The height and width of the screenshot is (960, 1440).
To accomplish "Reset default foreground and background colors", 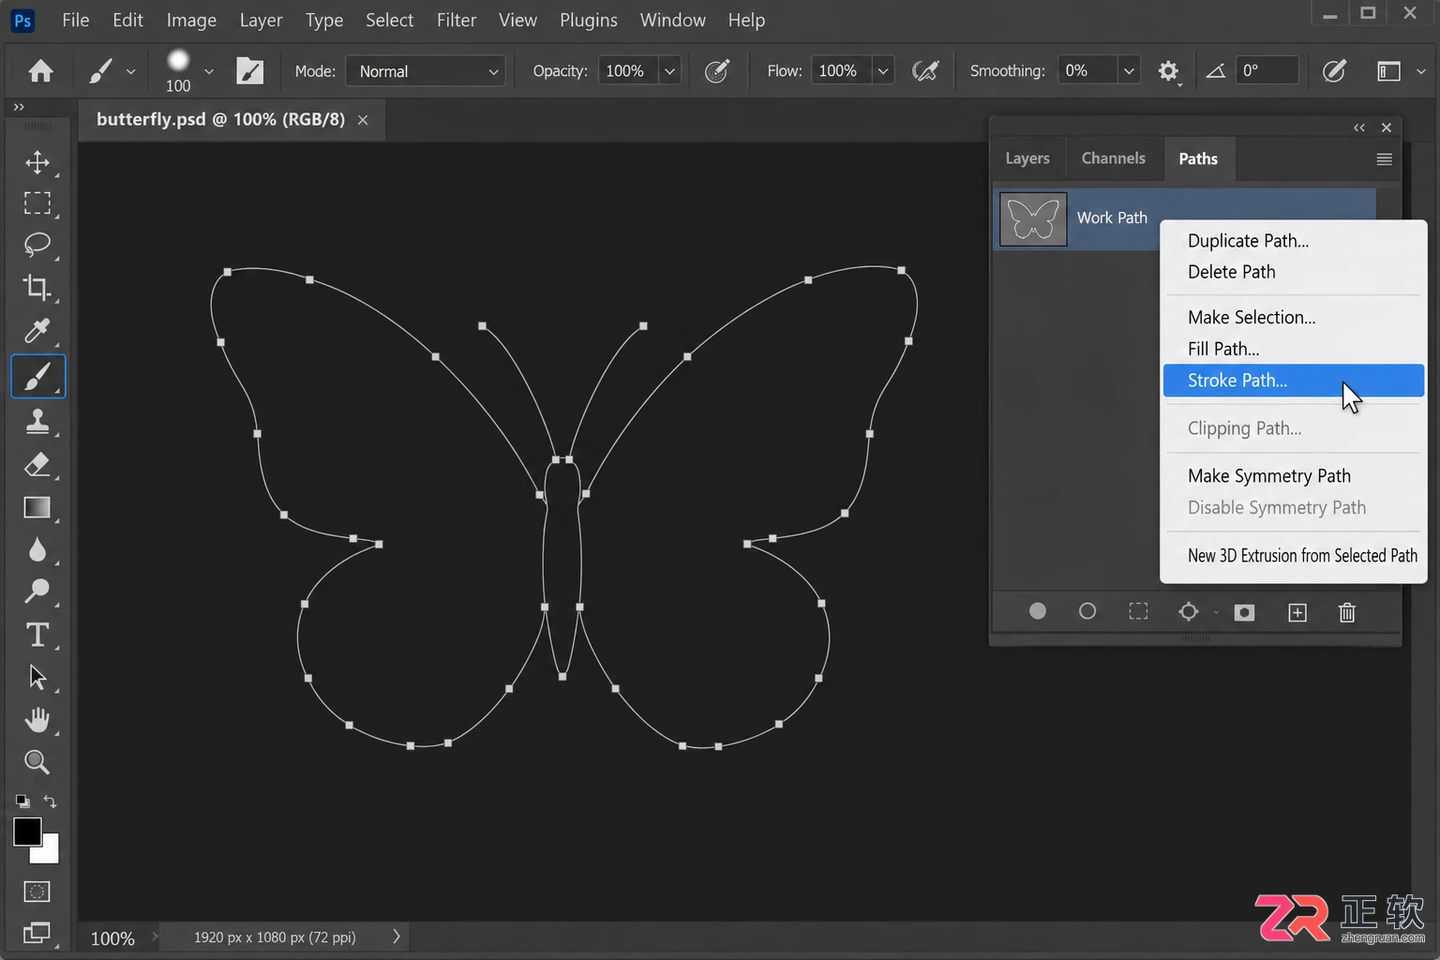I will pyautogui.click(x=22, y=801).
